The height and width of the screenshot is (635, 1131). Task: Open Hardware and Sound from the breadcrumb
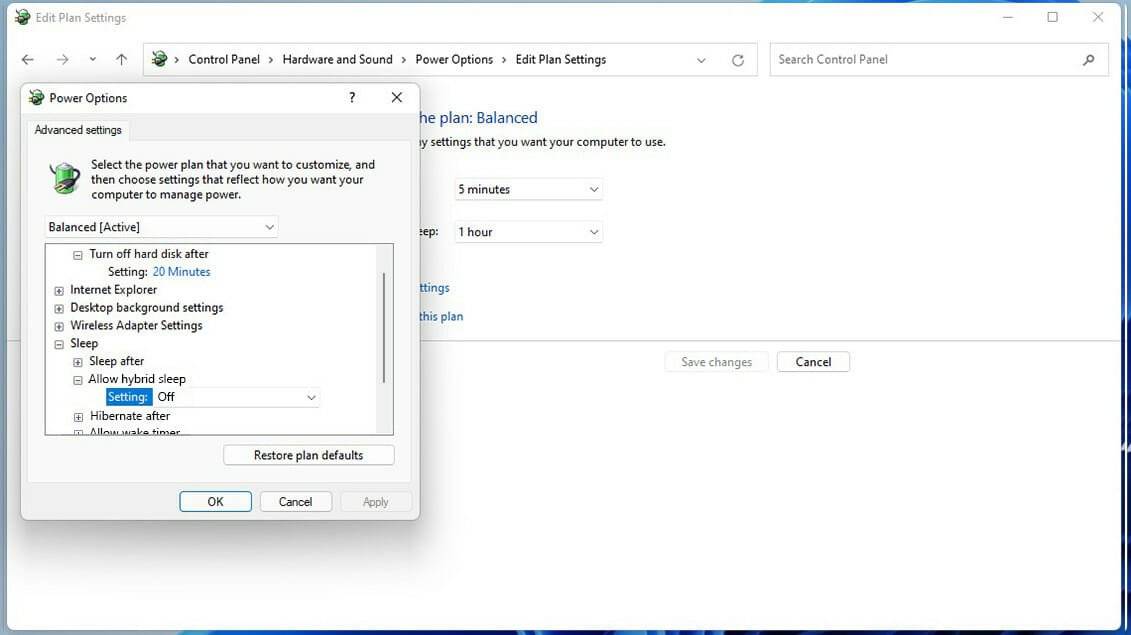coord(337,59)
